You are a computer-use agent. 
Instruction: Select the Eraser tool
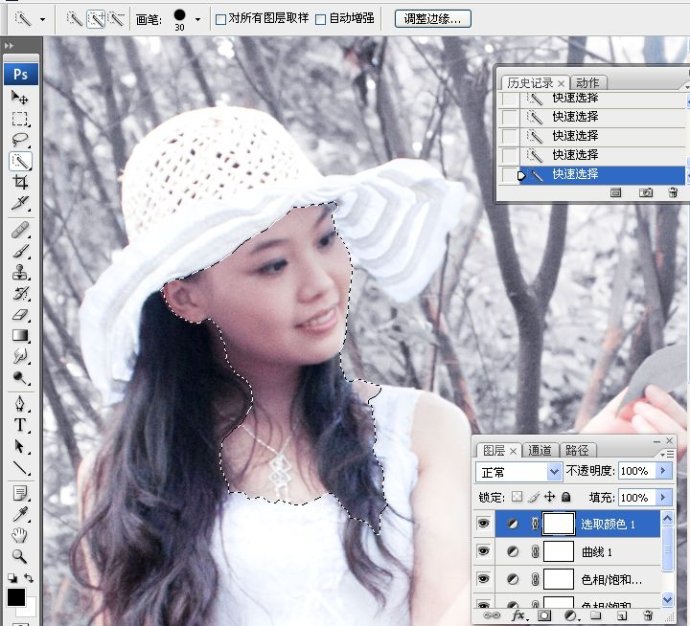pos(19,315)
